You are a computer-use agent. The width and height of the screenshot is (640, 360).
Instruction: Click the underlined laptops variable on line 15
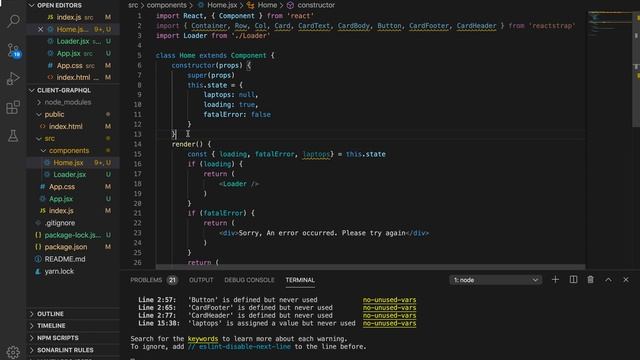click(316, 154)
